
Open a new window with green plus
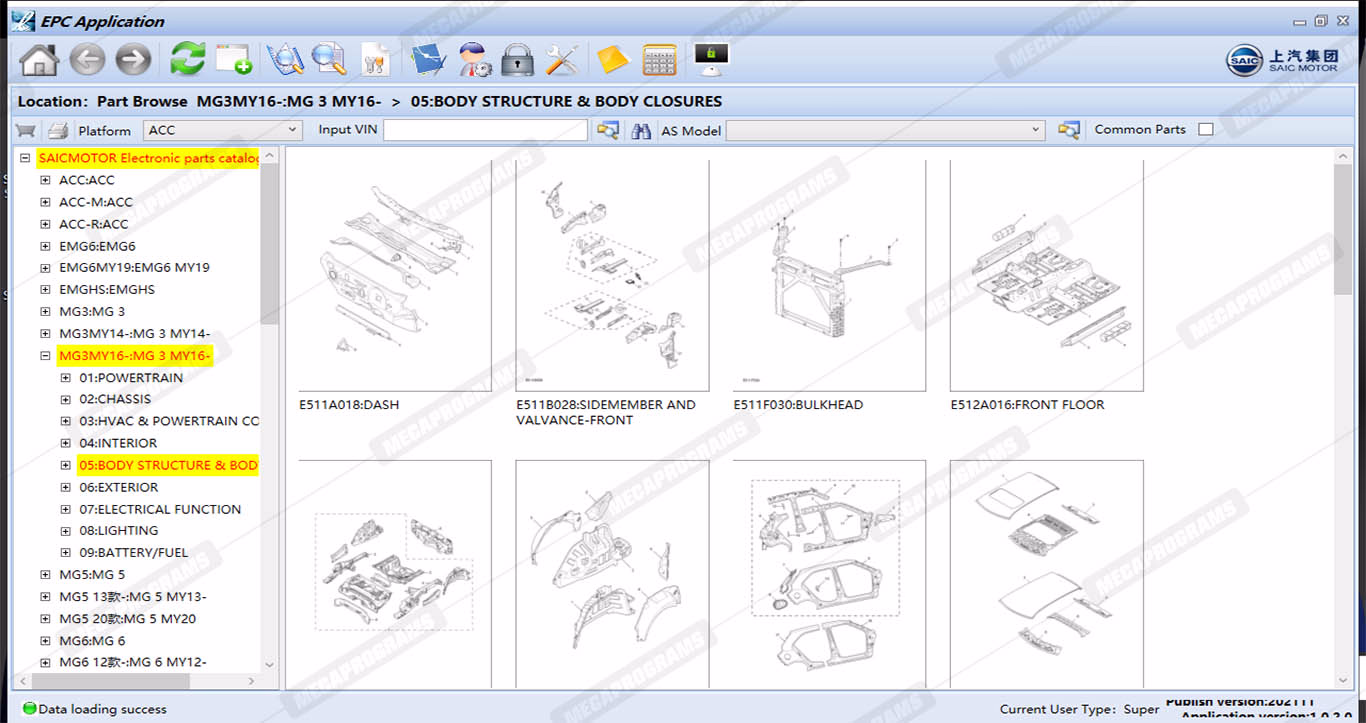(x=233, y=59)
